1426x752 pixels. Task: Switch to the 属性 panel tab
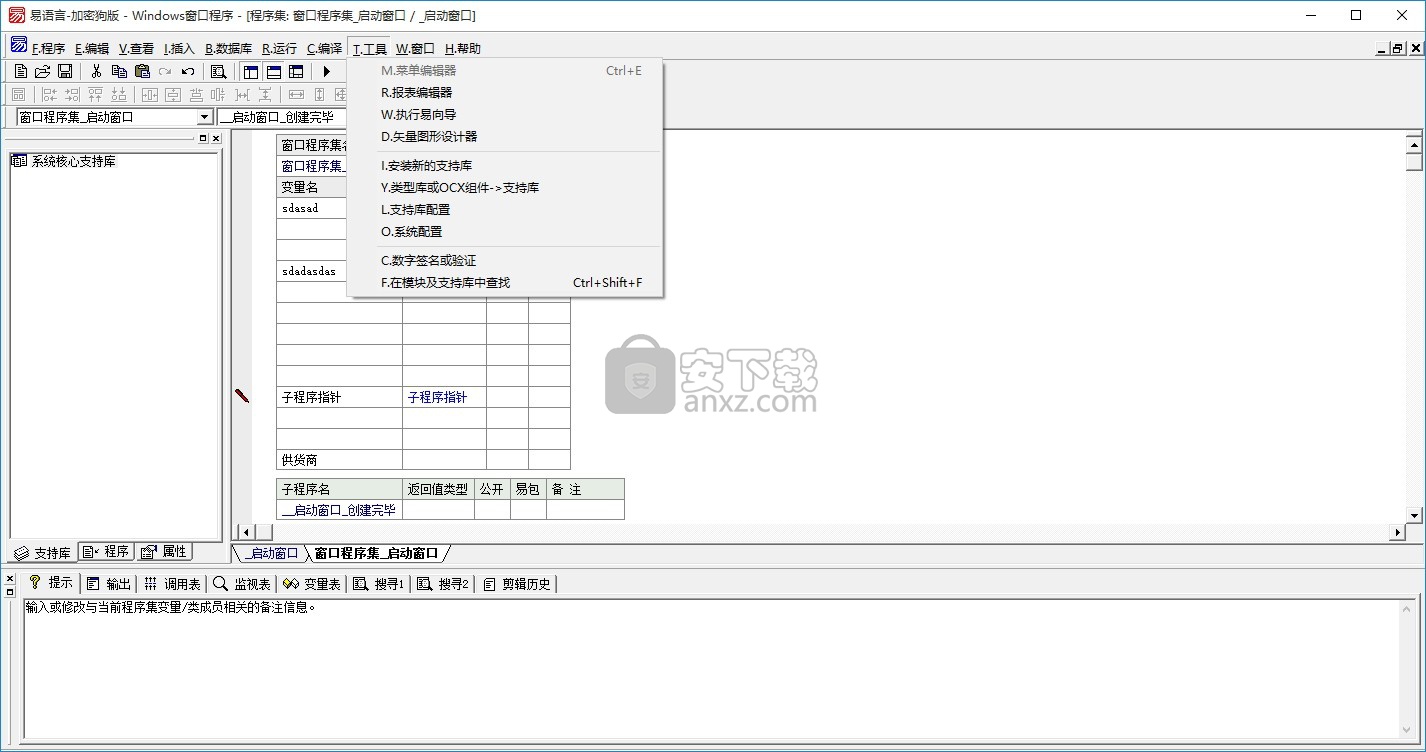coord(164,551)
